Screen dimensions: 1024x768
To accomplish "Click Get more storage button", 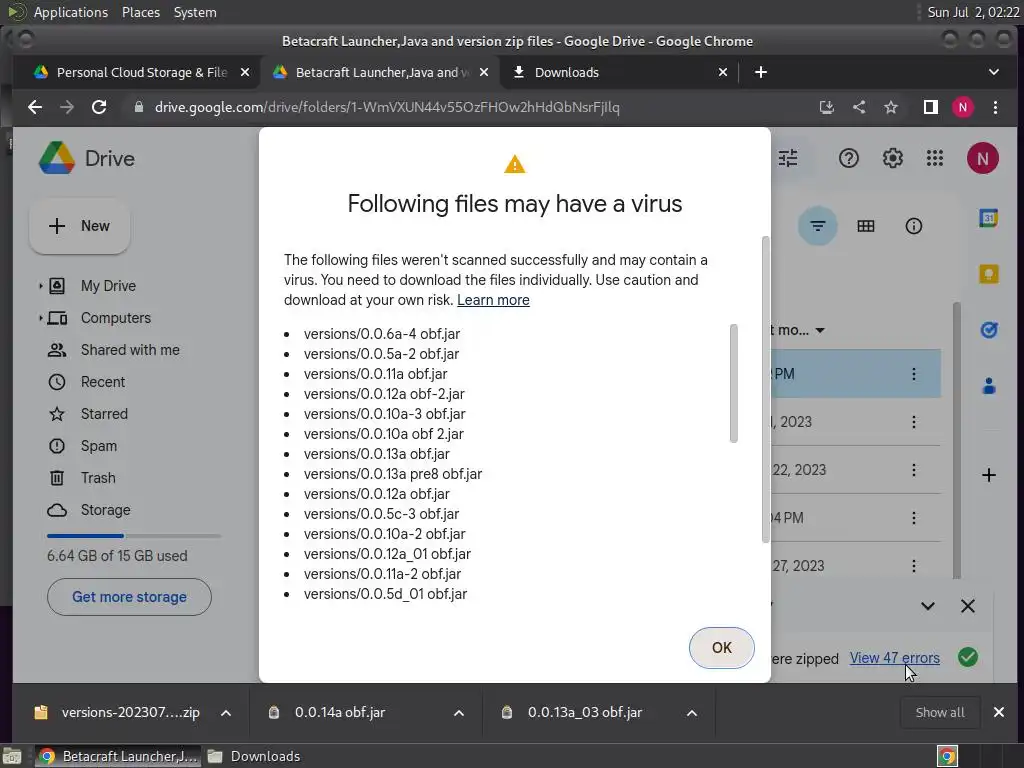I will pos(129,597).
